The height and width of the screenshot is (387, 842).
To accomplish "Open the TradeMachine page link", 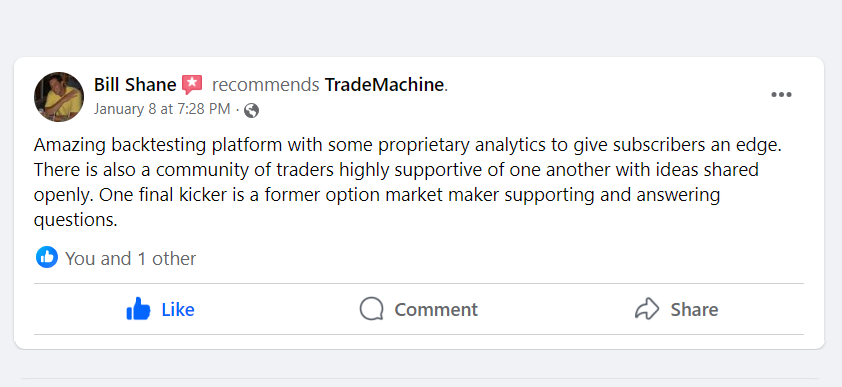I will [384, 85].
